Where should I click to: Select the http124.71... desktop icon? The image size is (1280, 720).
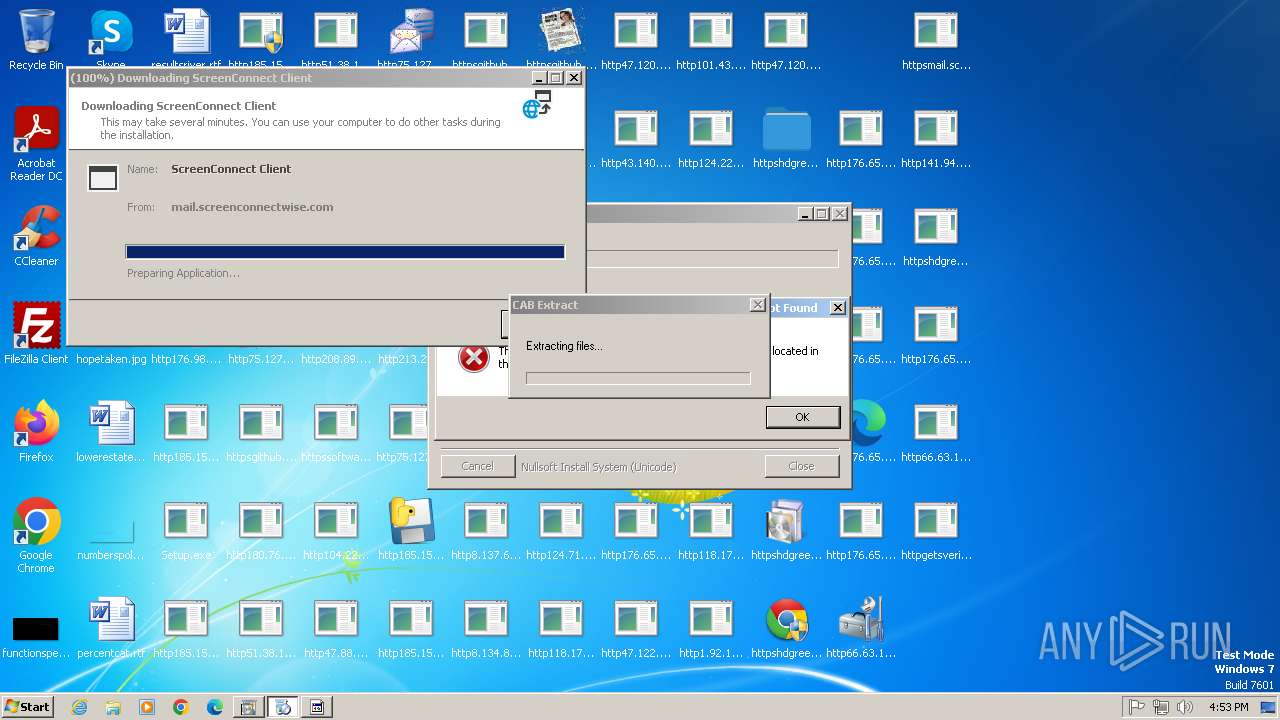pos(561,530)
